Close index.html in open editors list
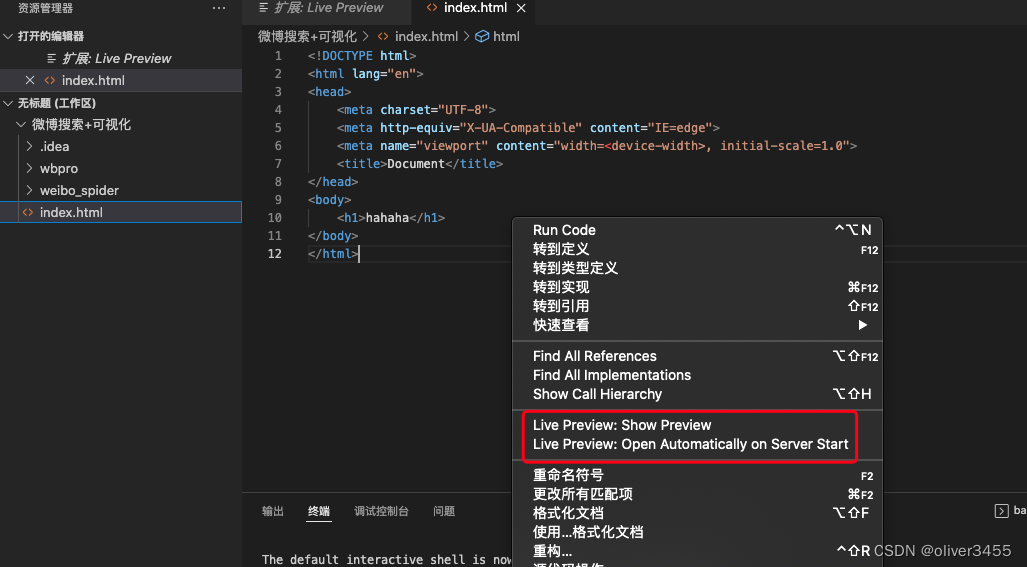Screen dimensions: 1027x567 click(29, 81)
